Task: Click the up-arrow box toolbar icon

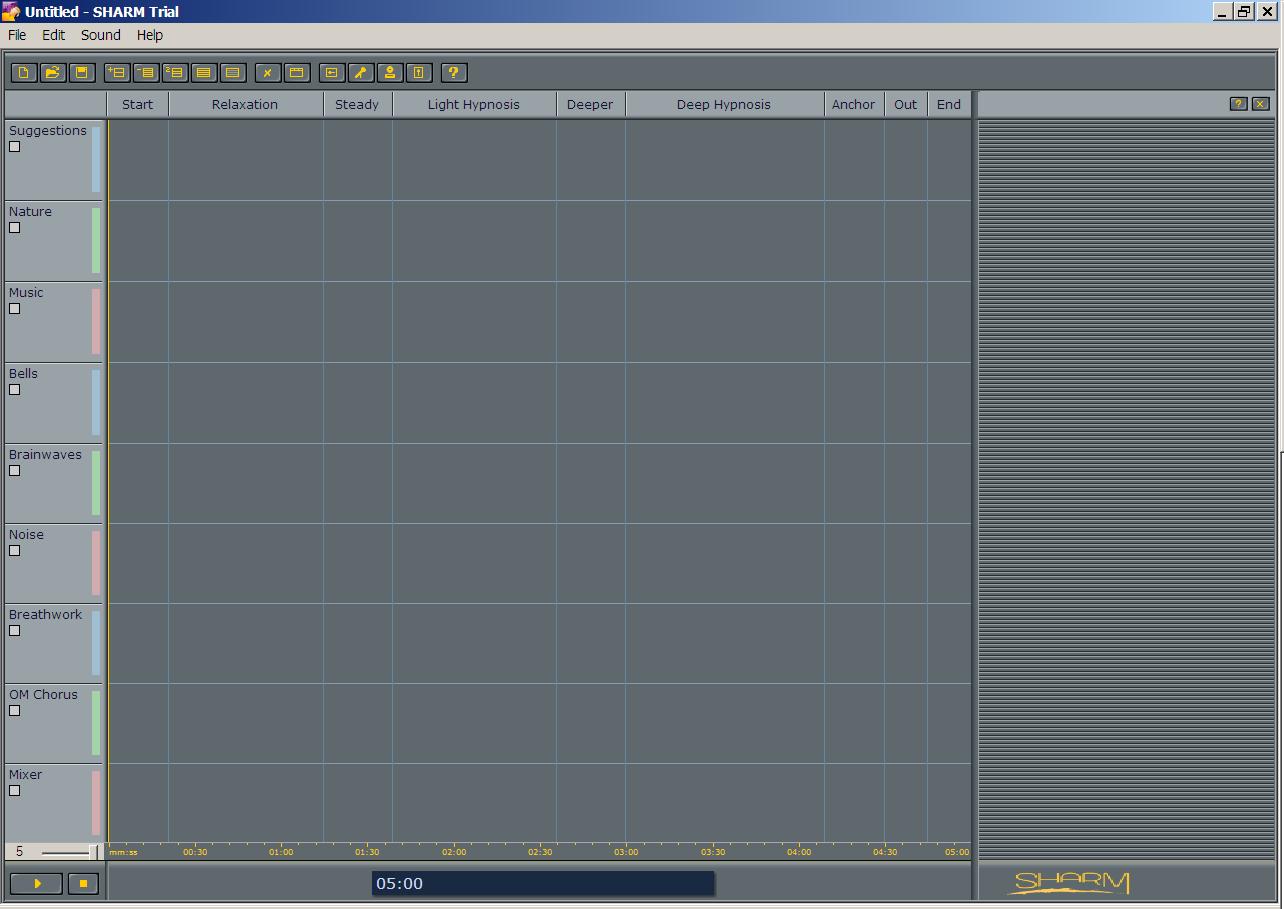Action: [x=419, y=73]
